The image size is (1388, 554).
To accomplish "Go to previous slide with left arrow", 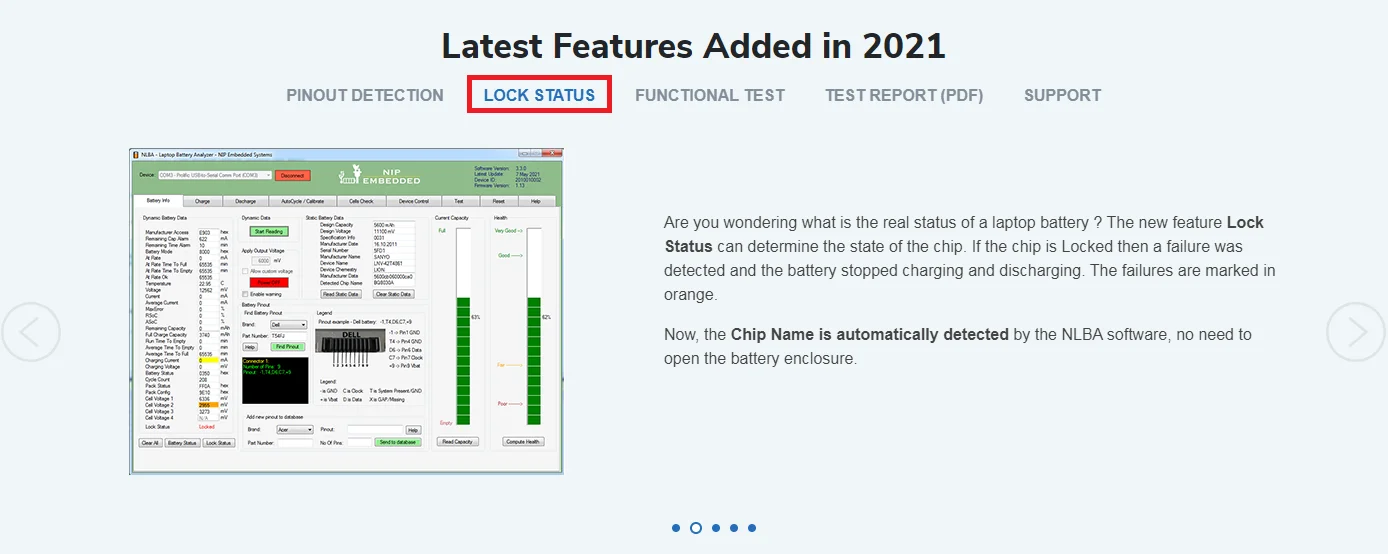I will point(29,332).
